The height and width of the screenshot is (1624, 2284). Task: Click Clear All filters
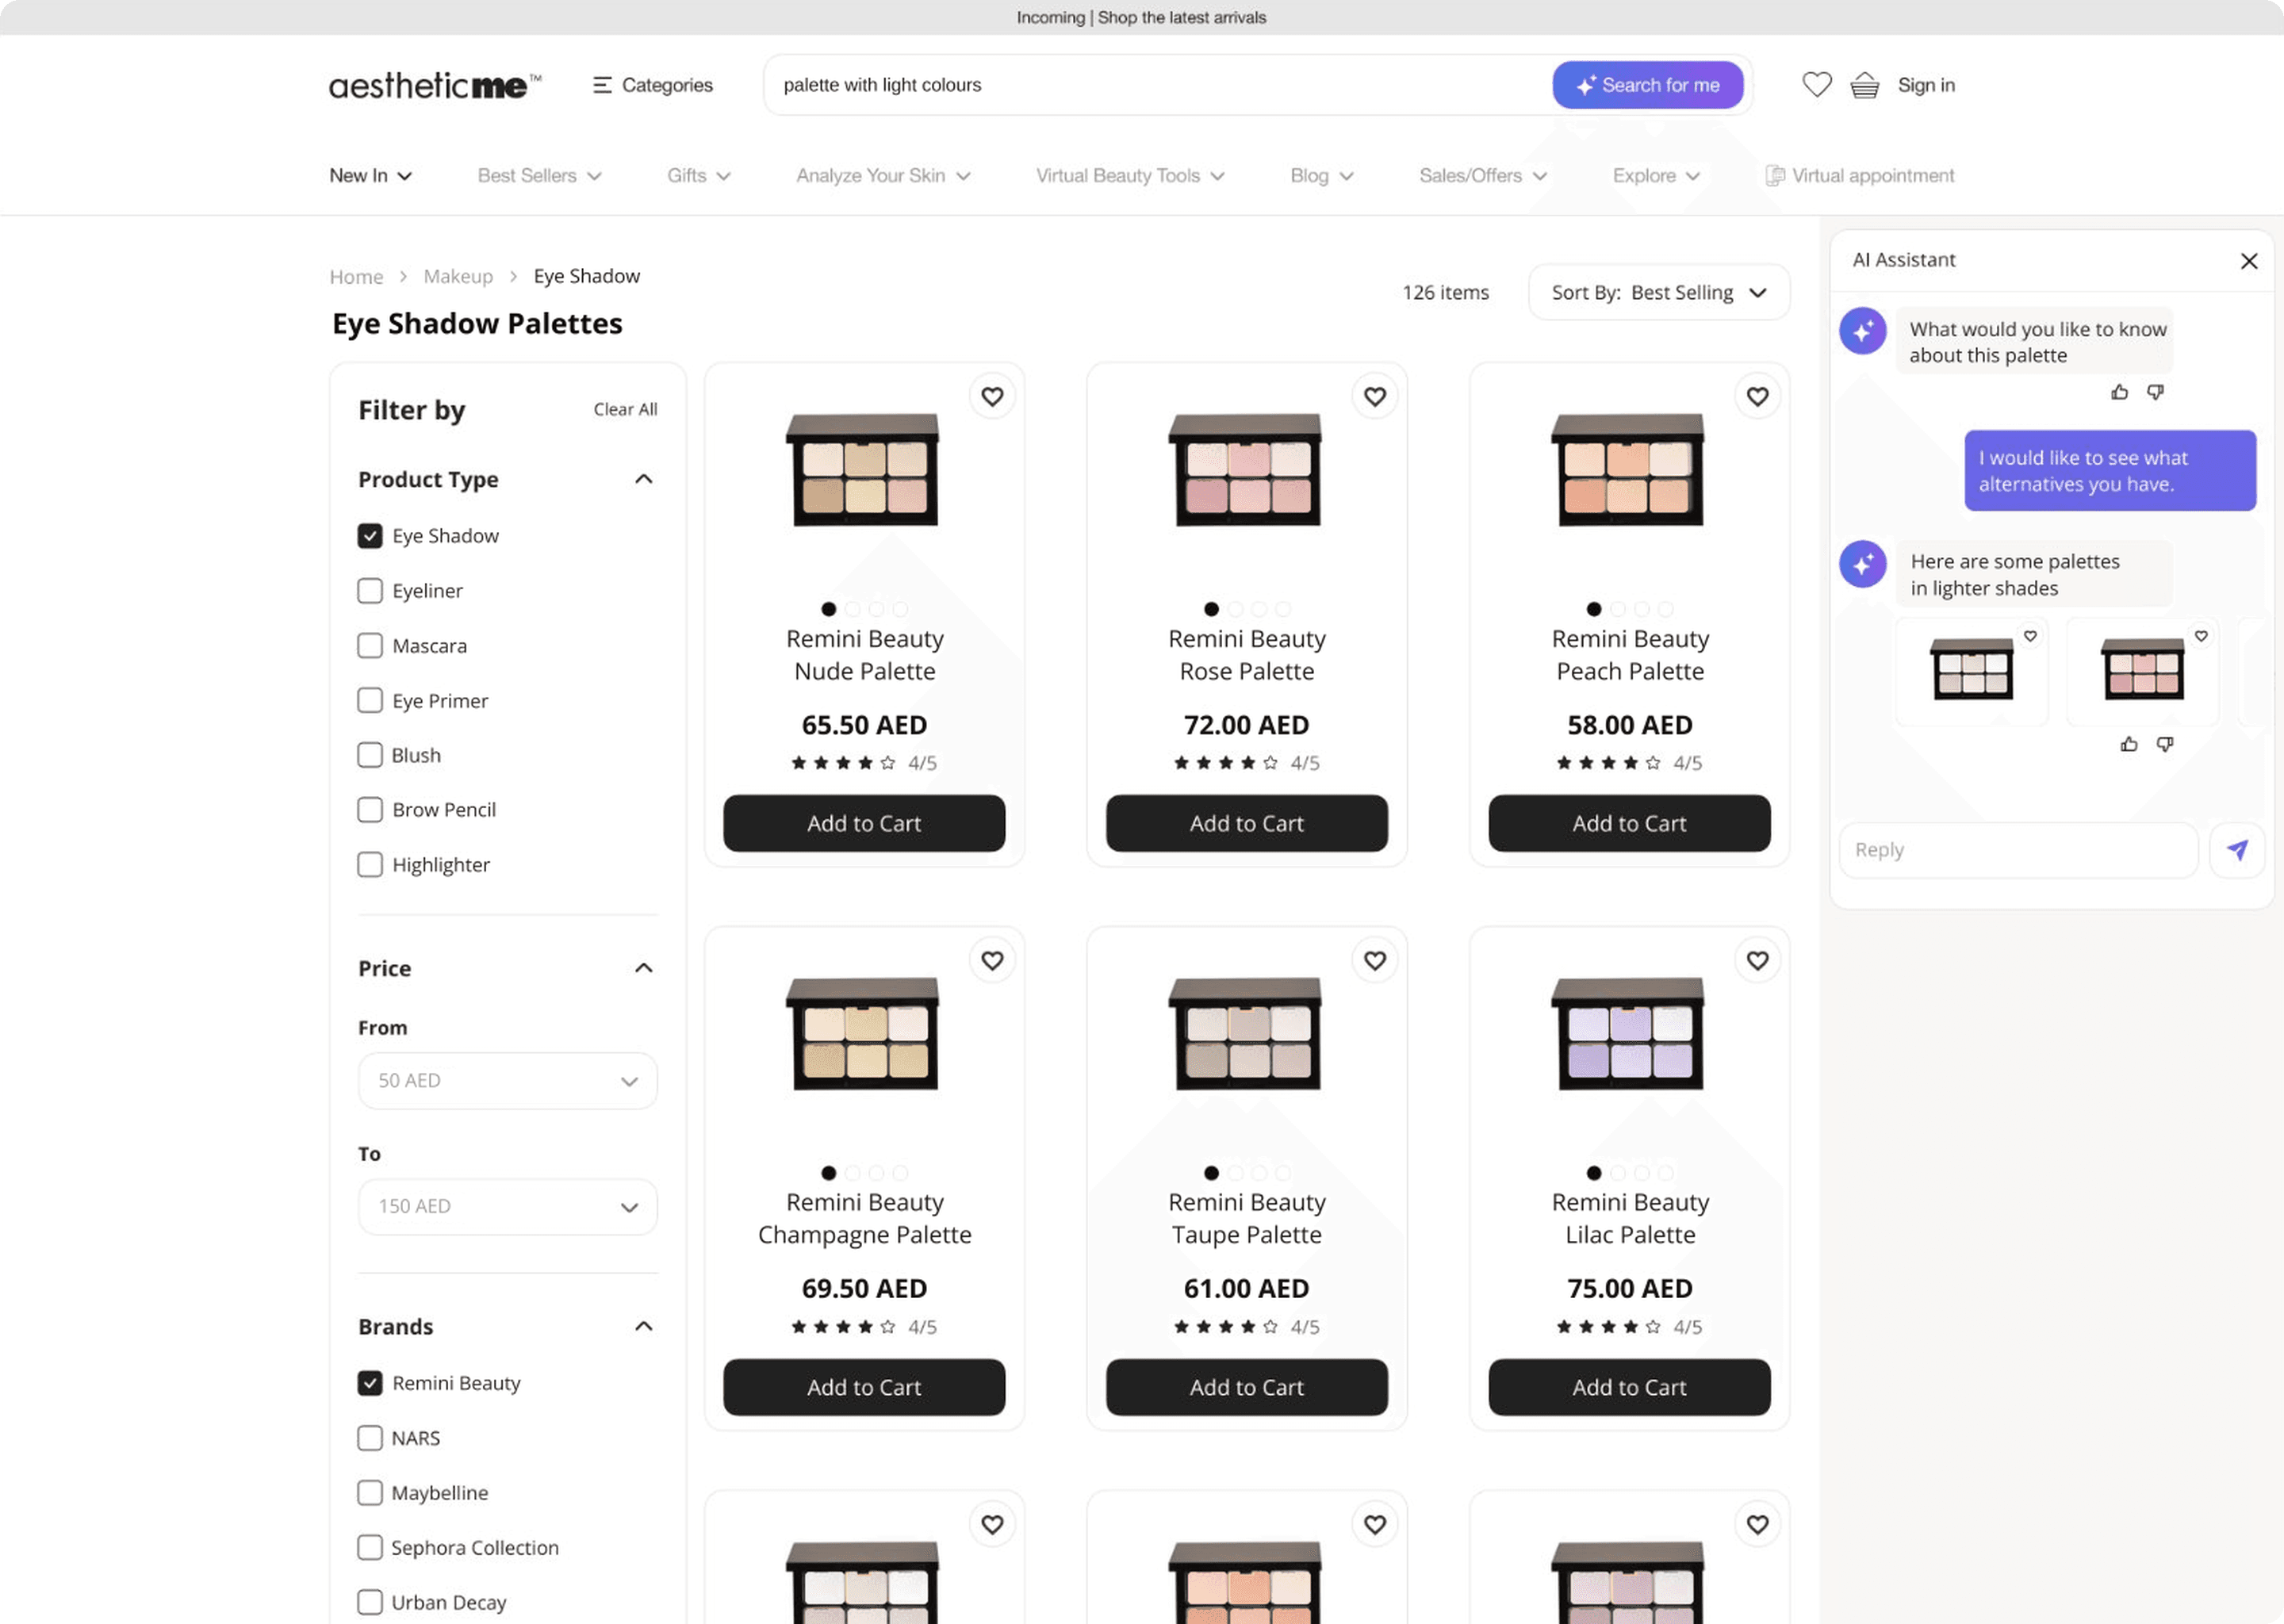tap(625, 409)
